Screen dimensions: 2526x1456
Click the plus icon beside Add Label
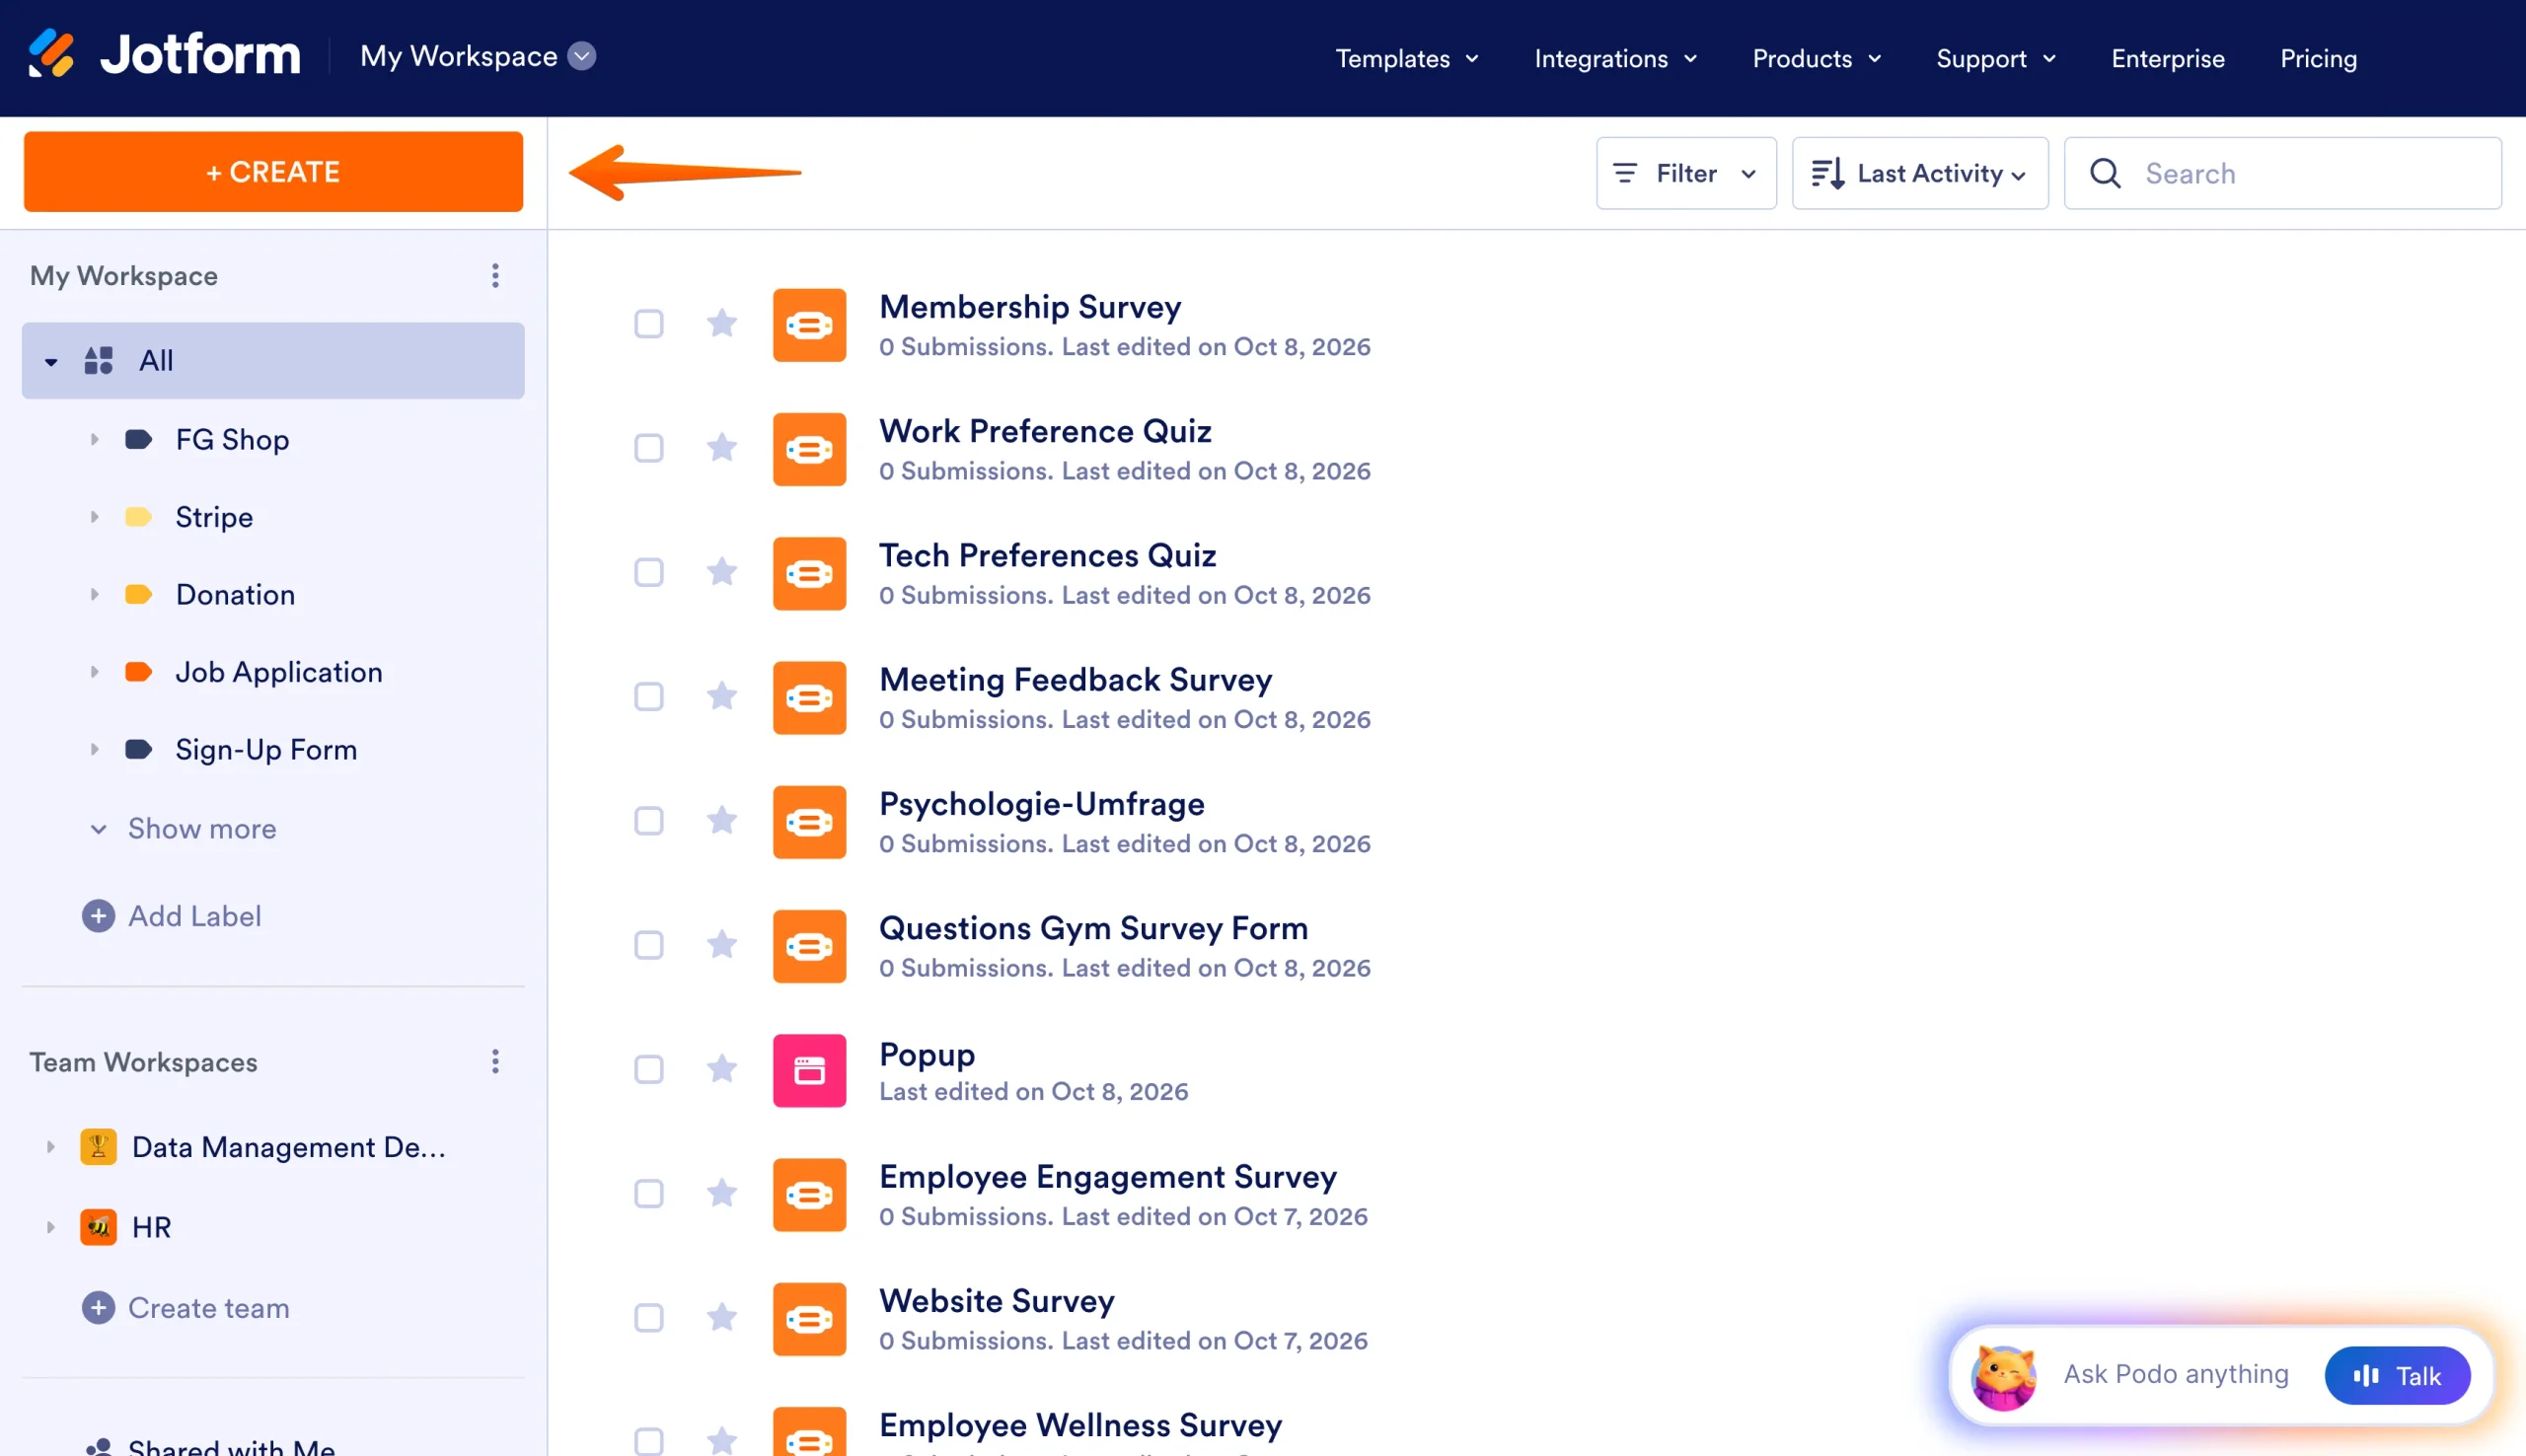[98, 916]
